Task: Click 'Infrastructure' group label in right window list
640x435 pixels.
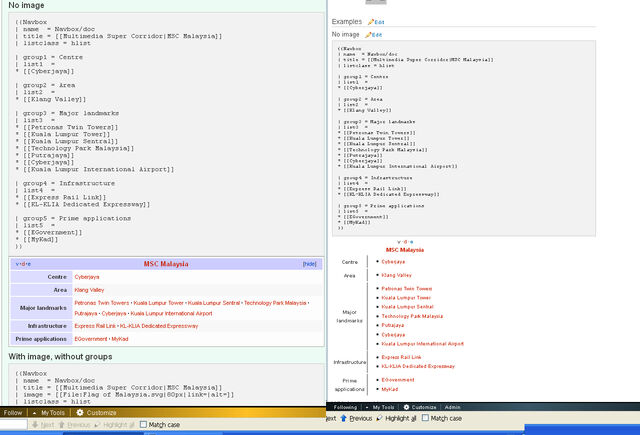Action: 349,362
